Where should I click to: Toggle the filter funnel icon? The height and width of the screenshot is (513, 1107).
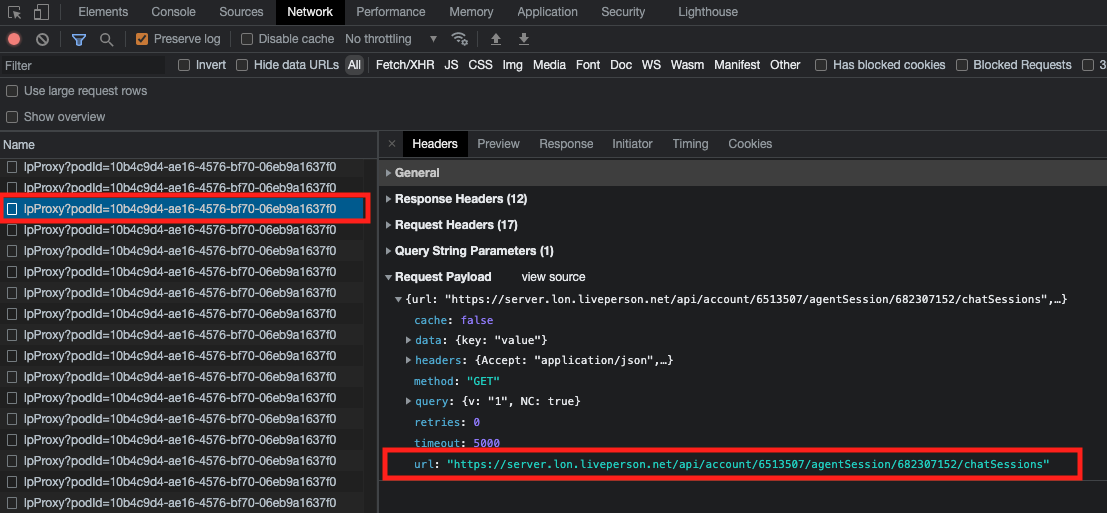click(78, 39)
